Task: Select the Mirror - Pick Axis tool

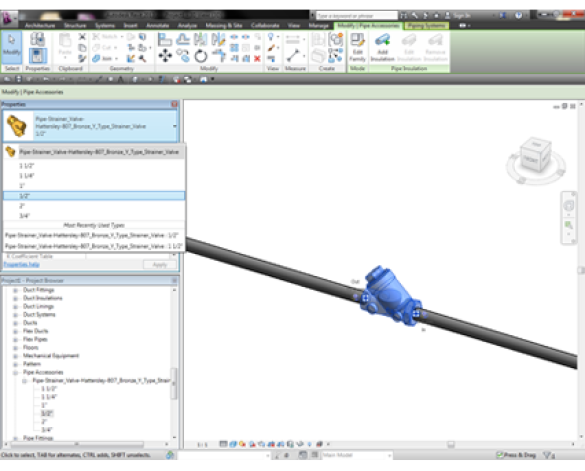Action: pyautogui.click(x=200, y=40)
